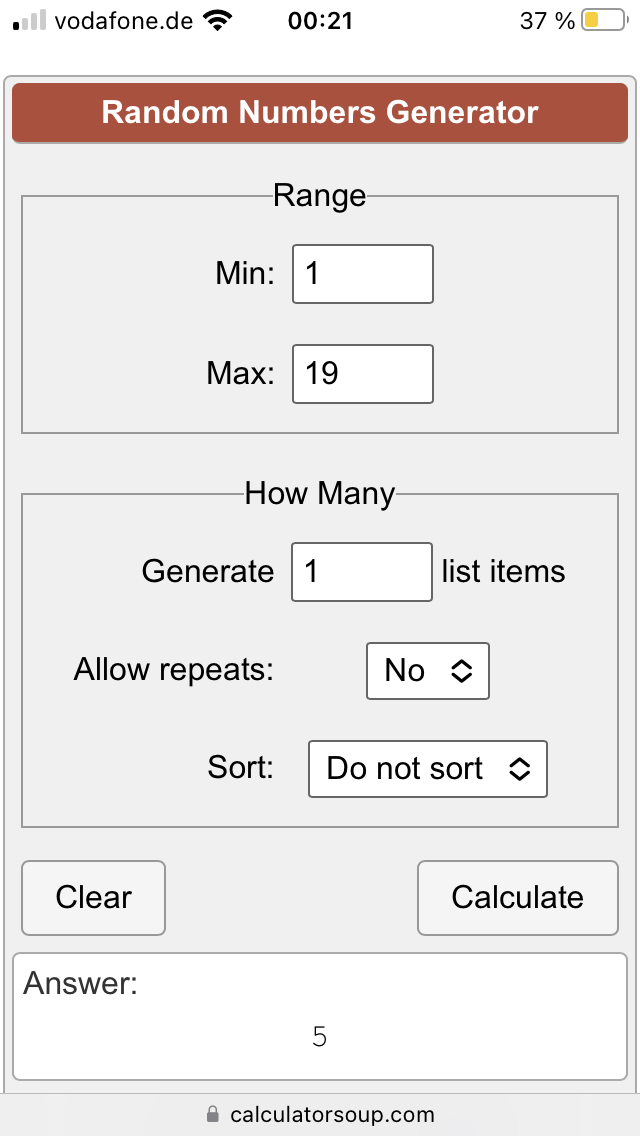
Task: Tap the 00:21 clock in status bar
Action: pos(320,21)
